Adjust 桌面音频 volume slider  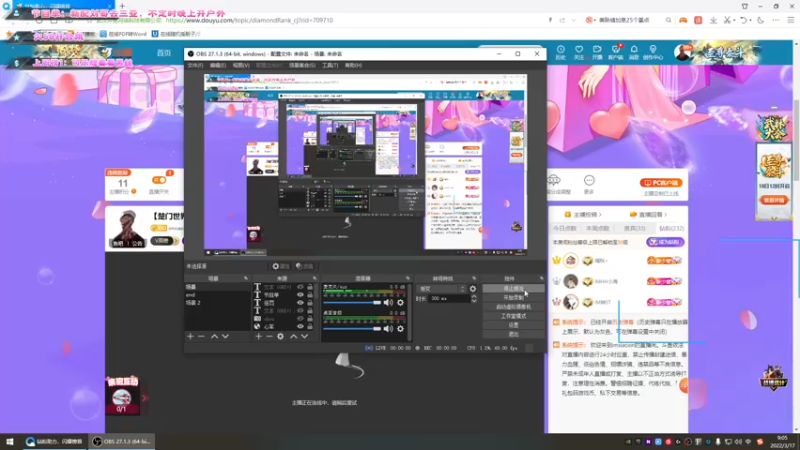click(352, 329)
